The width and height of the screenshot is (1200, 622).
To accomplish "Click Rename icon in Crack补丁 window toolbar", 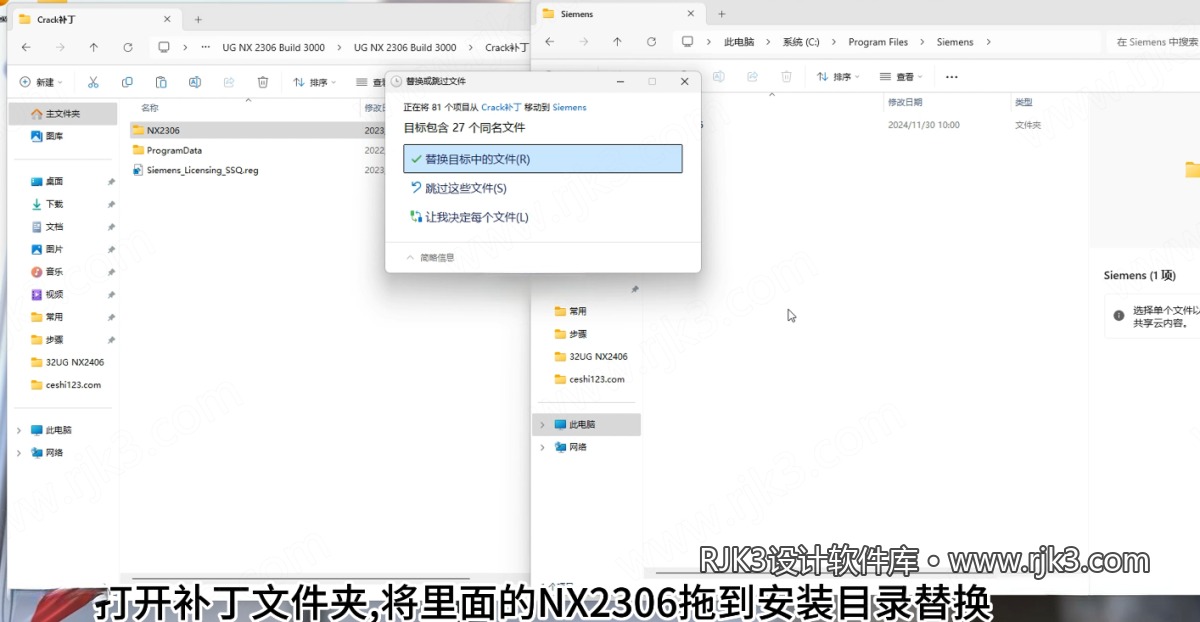I will (195, 82).
